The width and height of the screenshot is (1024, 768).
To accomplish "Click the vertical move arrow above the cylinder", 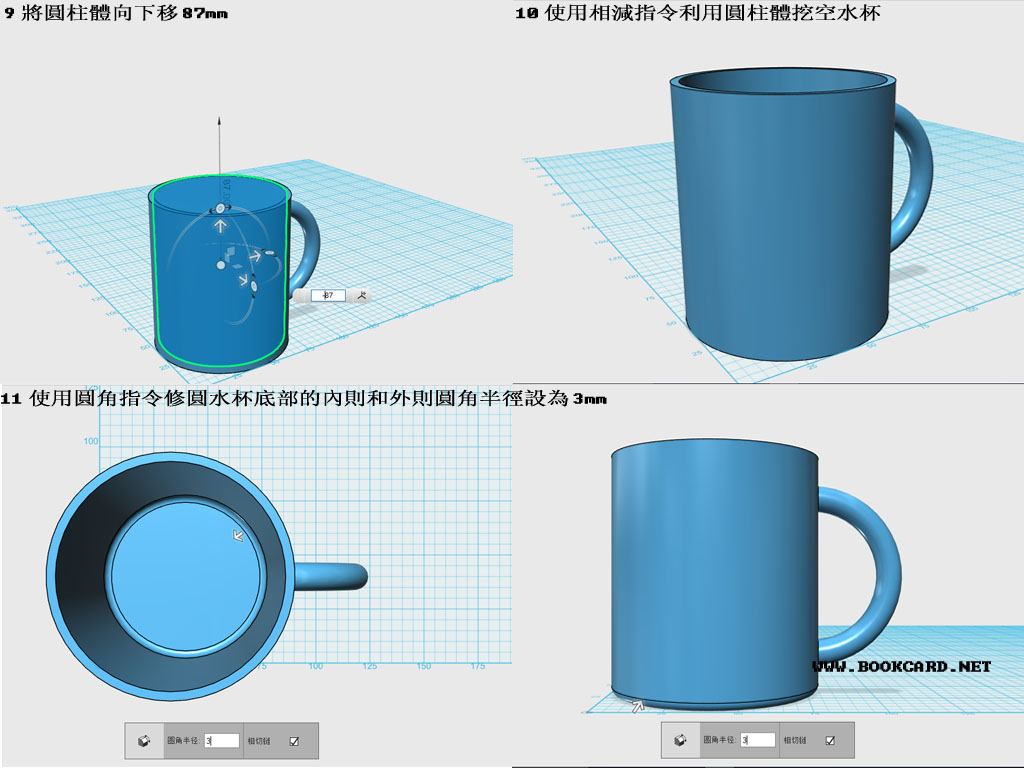I will pos(220,224).
